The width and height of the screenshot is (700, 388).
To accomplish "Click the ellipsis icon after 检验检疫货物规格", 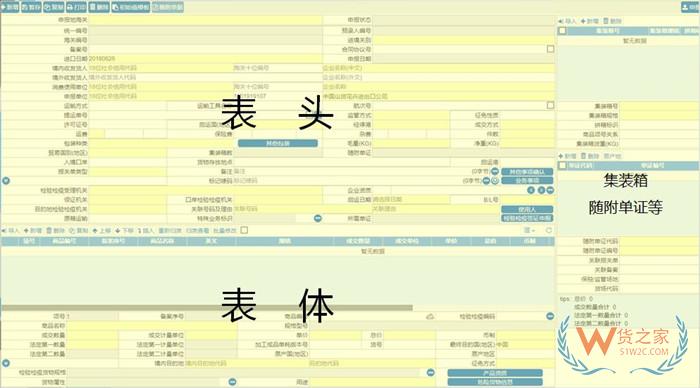I will pos(430,372).
